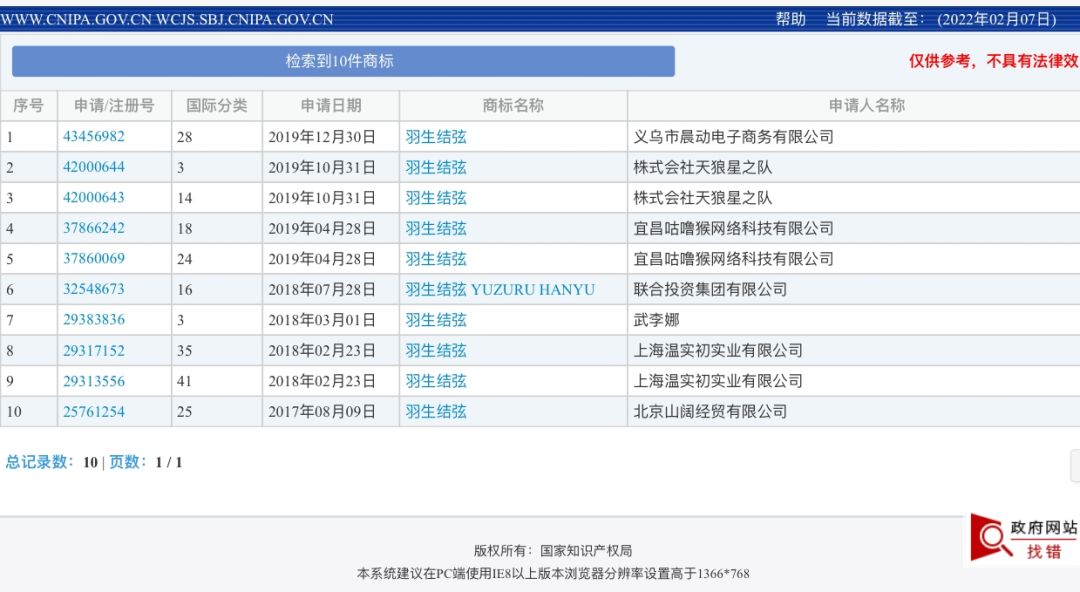Click the partially visible button right of pagination
The image size is (1080, 592).
[1074, 466]
